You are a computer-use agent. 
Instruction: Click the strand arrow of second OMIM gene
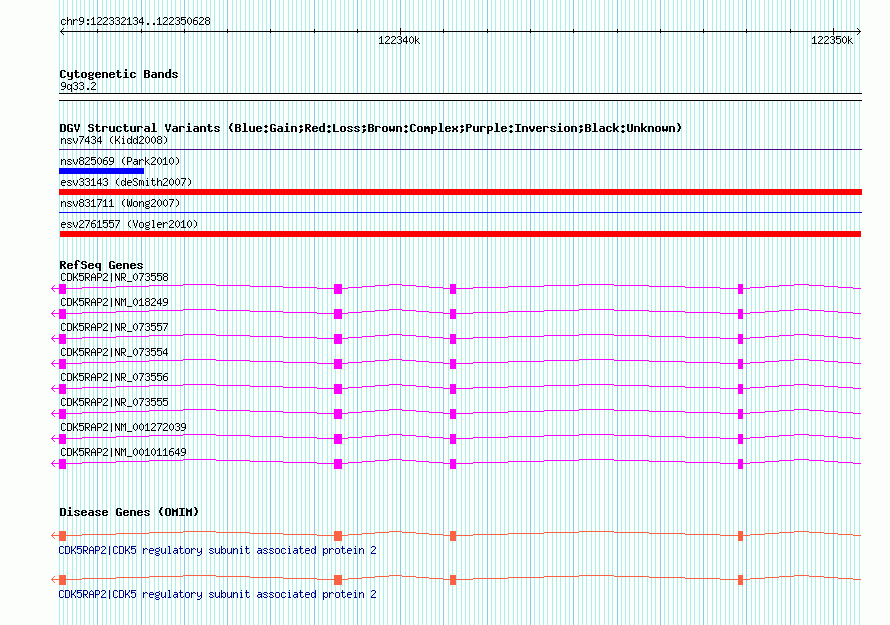click(54, 580)
